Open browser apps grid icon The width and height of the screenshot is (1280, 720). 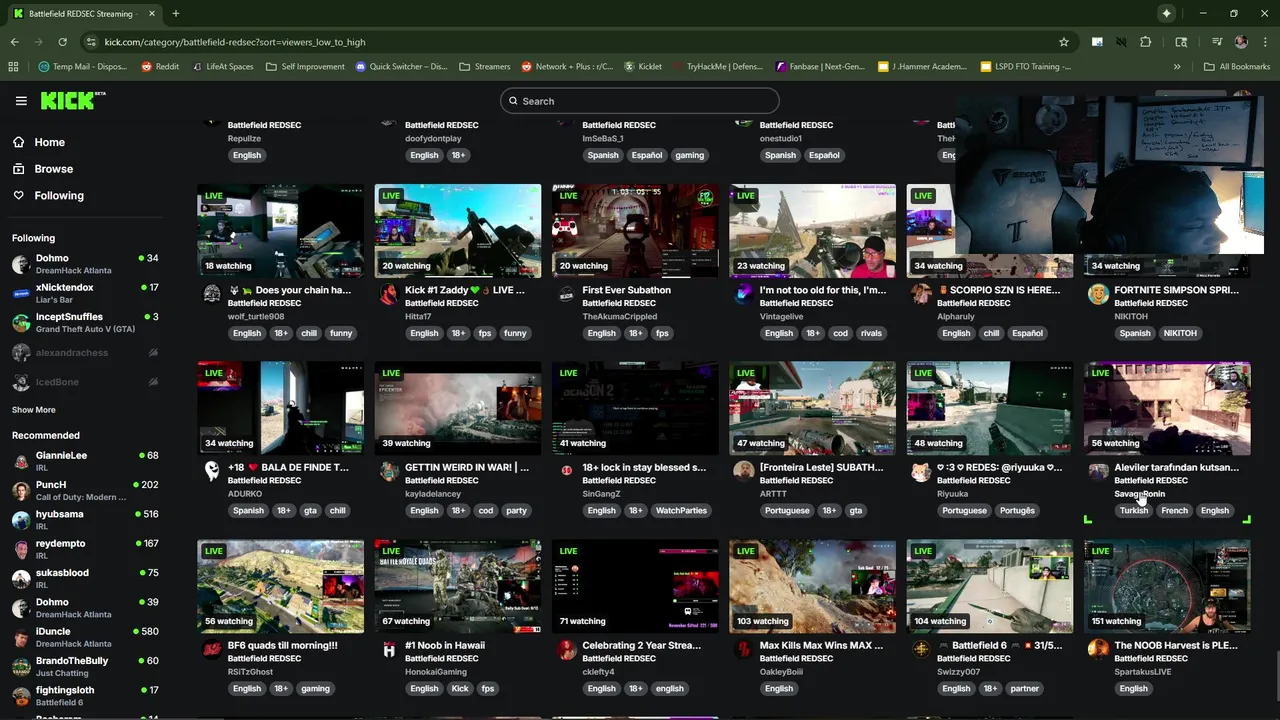13,66
